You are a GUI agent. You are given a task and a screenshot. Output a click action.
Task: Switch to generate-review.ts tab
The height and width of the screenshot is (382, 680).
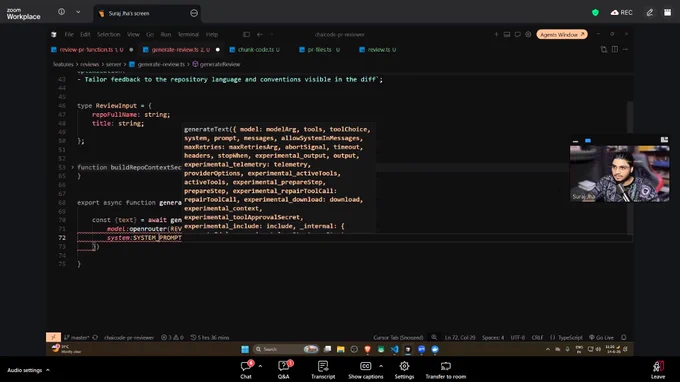[180, 49]
